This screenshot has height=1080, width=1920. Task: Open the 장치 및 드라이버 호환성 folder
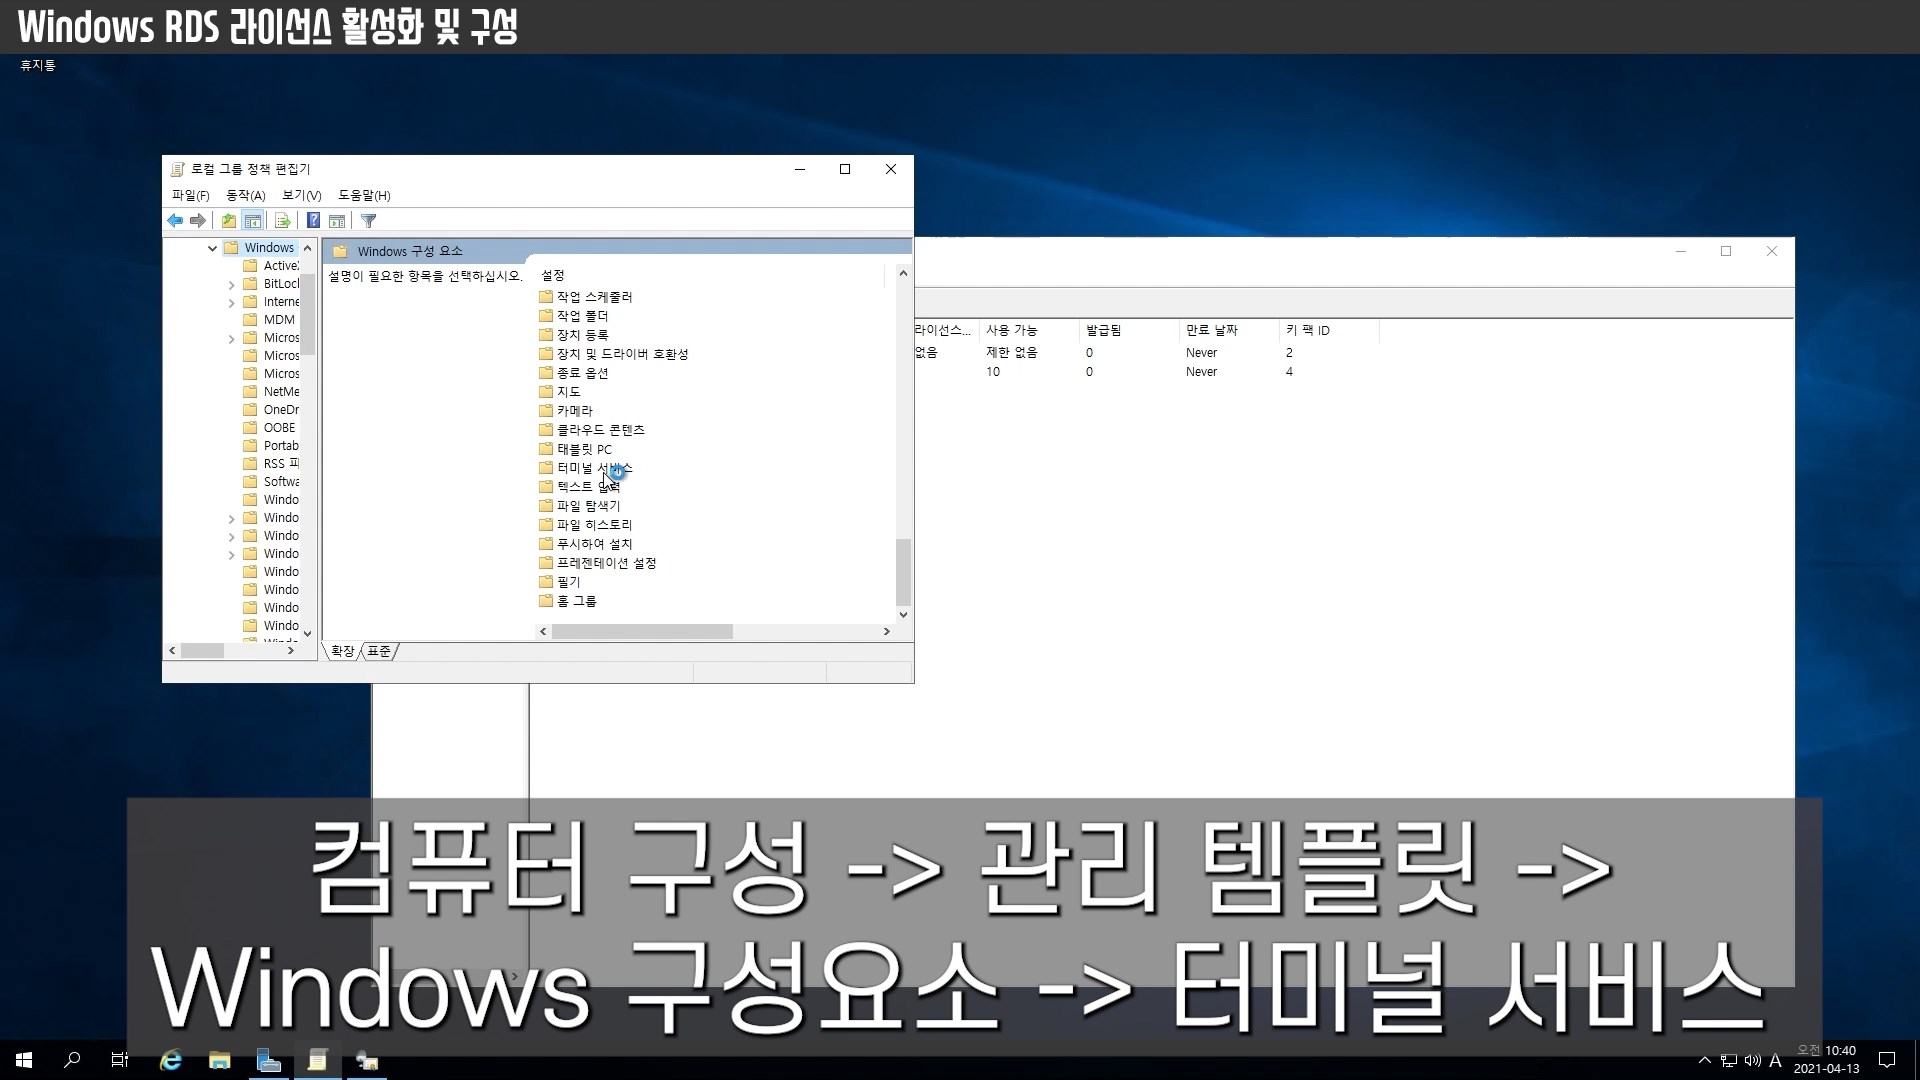click(x=613, y=354)
